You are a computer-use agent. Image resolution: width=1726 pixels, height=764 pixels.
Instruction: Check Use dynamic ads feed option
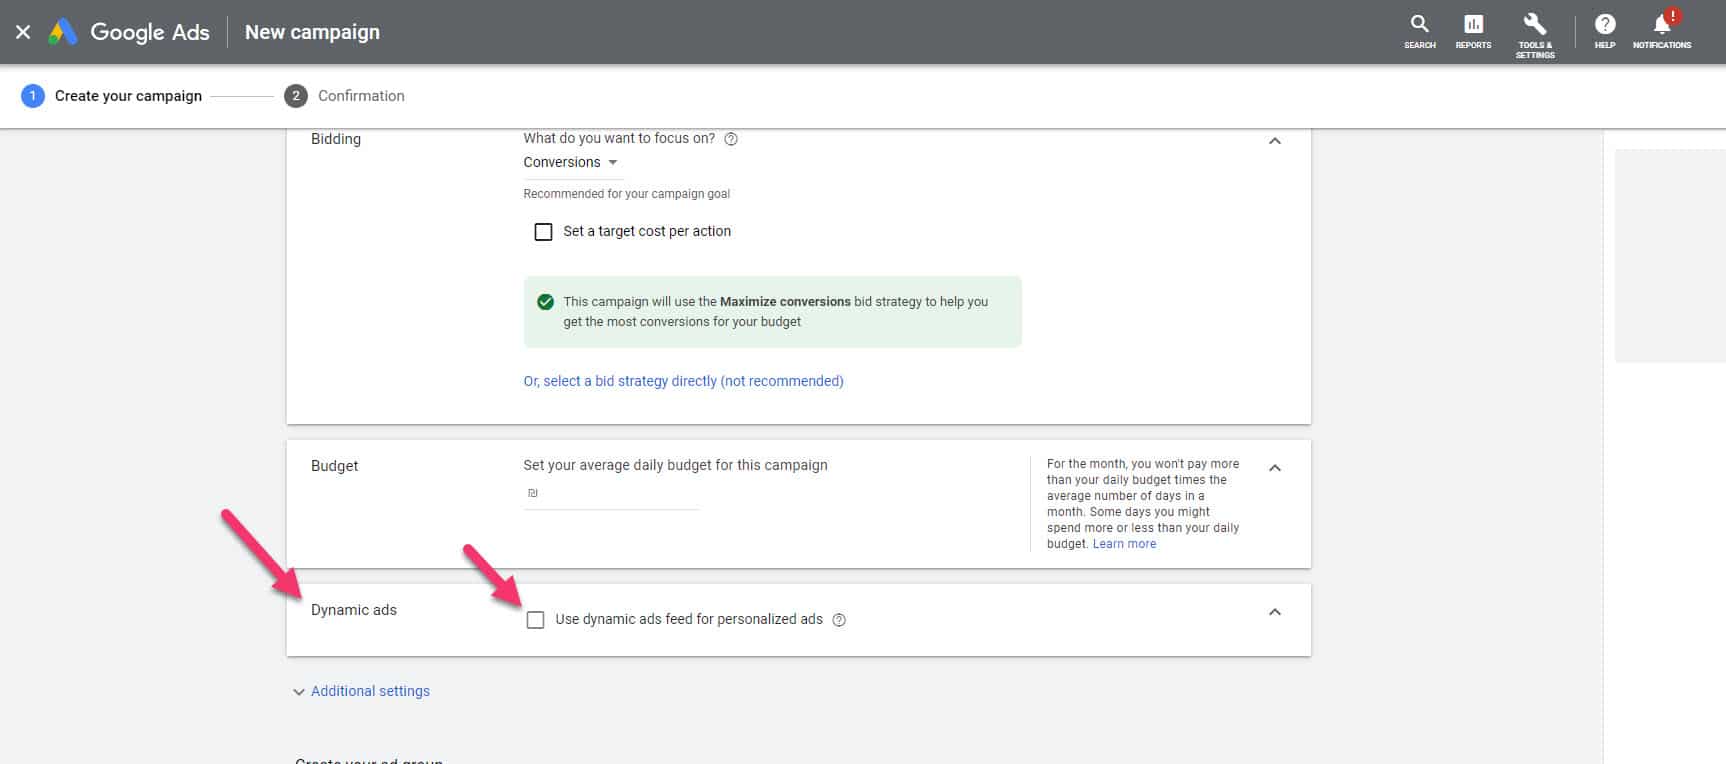[536, 620]
